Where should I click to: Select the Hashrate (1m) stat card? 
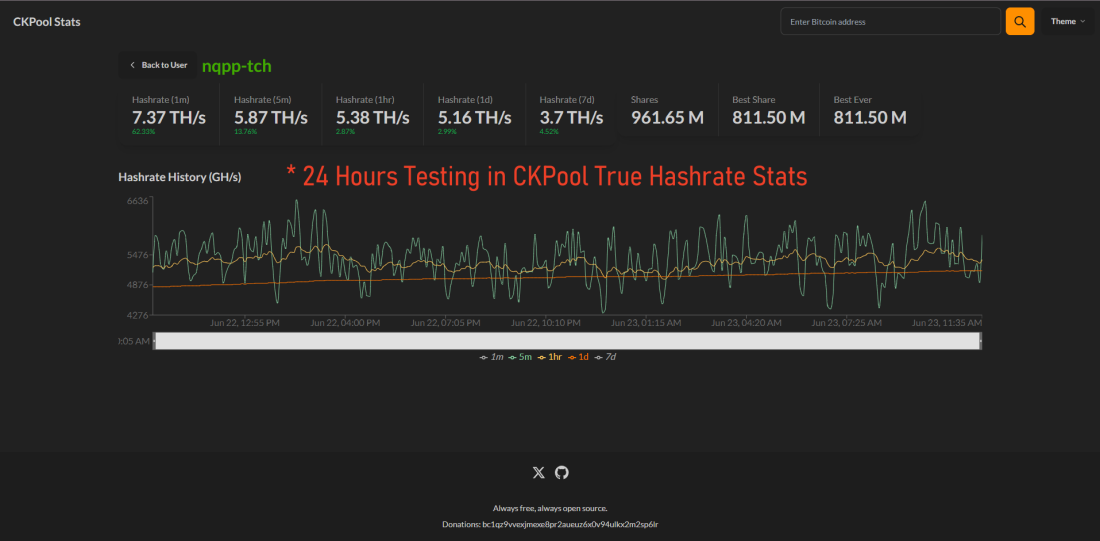pyautogui.click(x=170, y=114)
